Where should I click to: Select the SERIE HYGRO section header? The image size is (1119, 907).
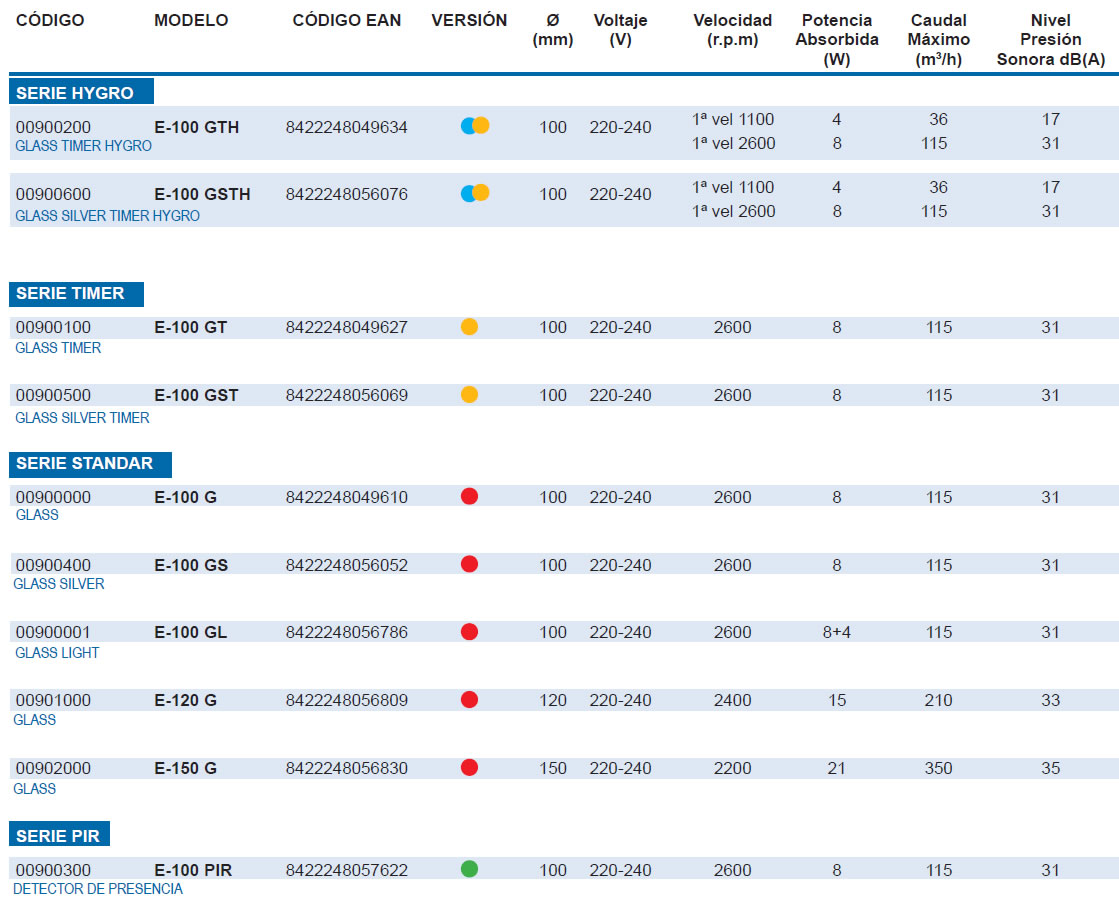click(x=81, y=92)
